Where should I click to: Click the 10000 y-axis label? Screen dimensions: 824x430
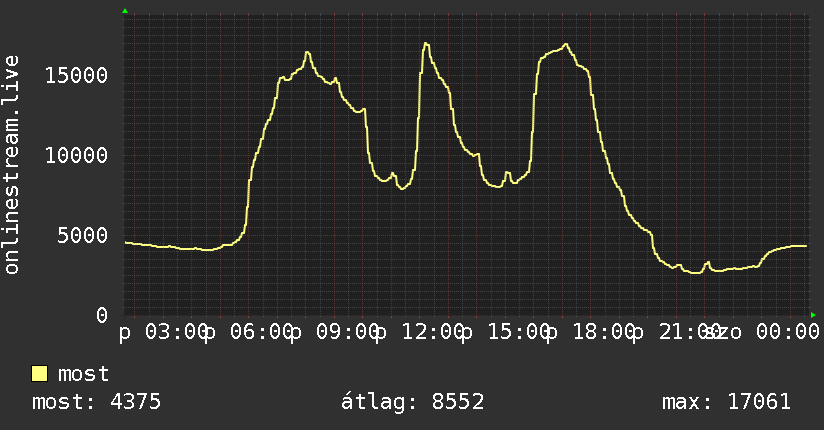[x=76, y=156]
